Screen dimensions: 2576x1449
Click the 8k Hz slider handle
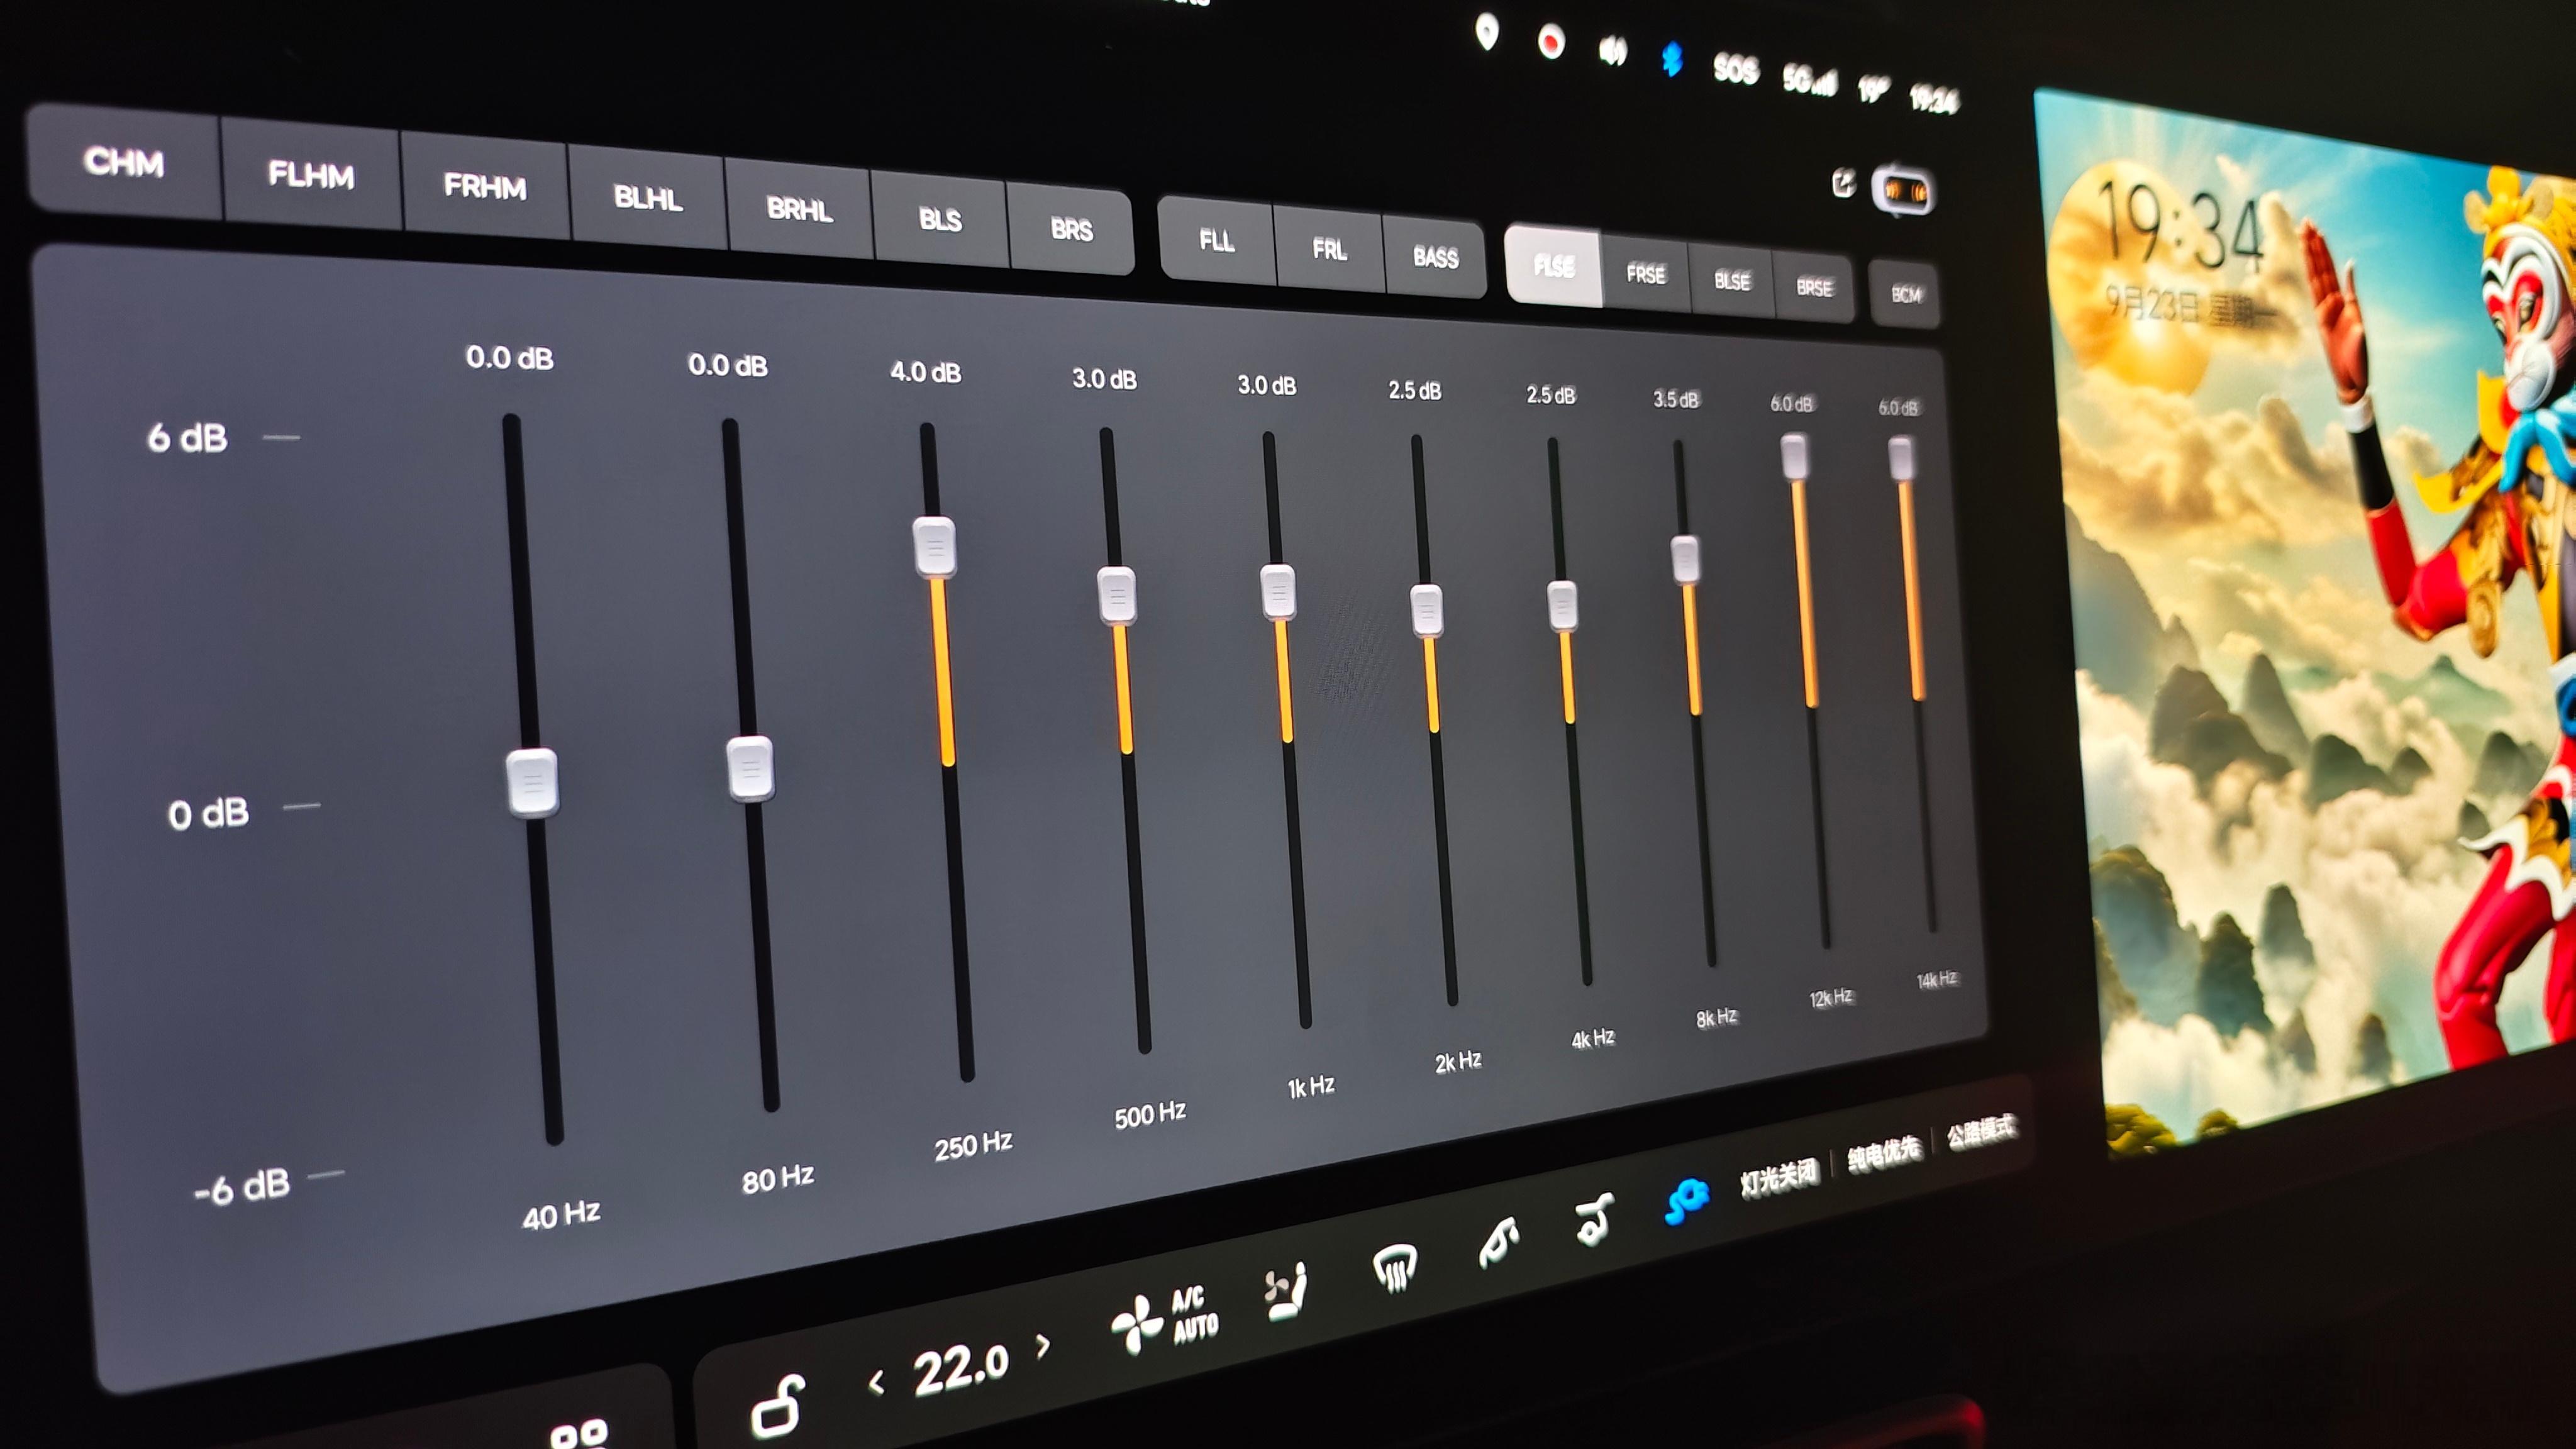click(x=1685, y=560)
